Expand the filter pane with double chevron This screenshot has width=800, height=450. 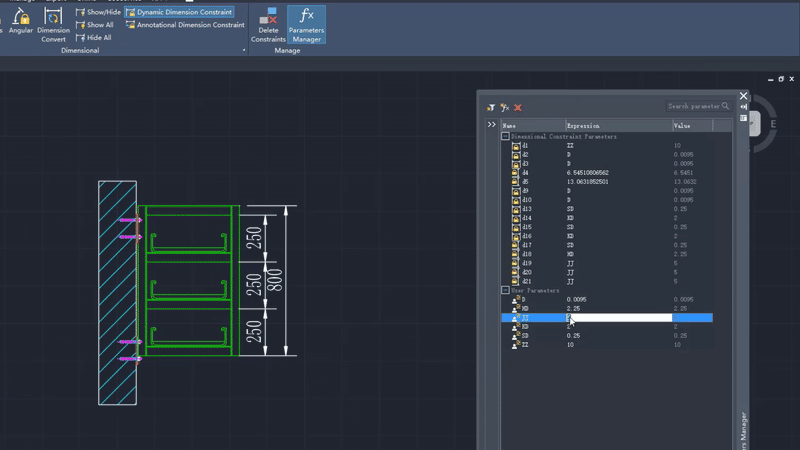491,125
